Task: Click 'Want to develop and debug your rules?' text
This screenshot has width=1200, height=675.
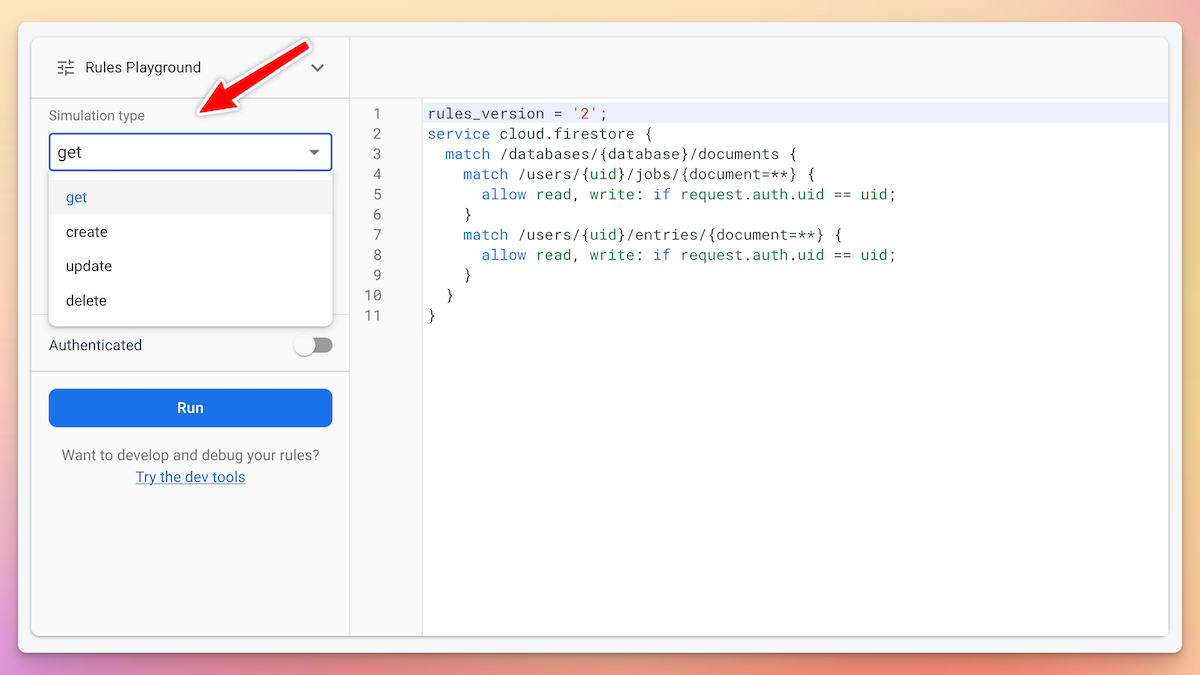Action: click(x=190, y=455)
